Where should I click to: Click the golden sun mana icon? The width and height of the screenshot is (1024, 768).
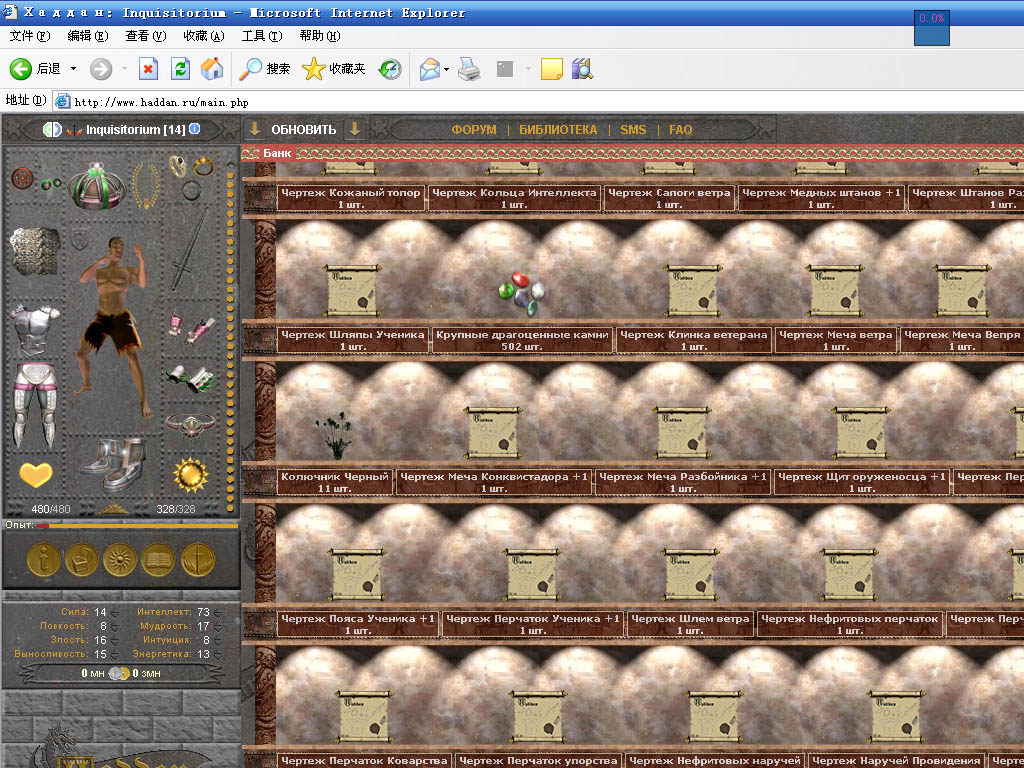(x=191, y=474)
